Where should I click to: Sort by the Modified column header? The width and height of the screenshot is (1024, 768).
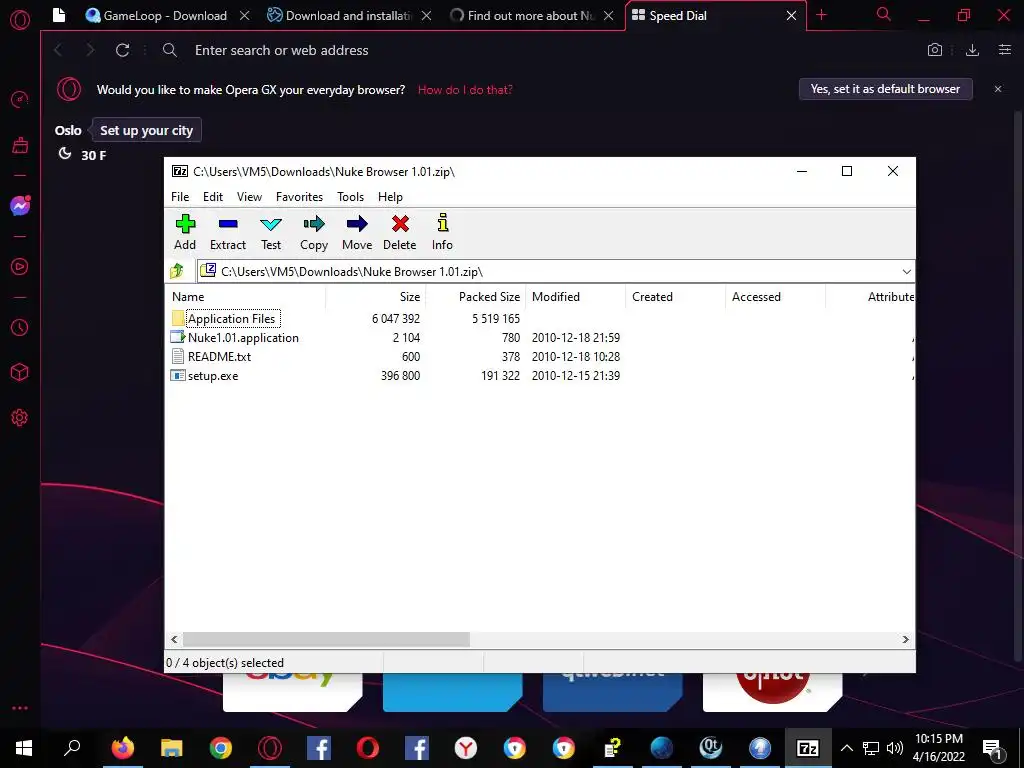pos(575,296)
